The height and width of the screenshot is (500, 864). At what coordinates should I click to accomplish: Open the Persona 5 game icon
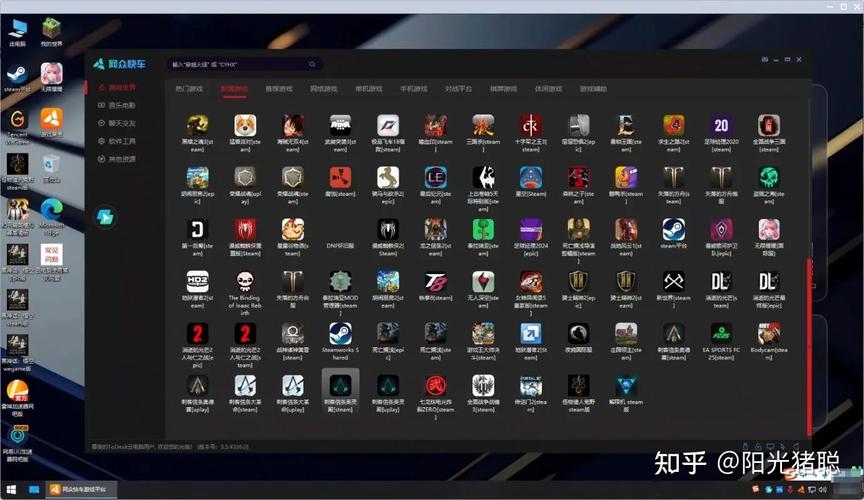[531, 281]
